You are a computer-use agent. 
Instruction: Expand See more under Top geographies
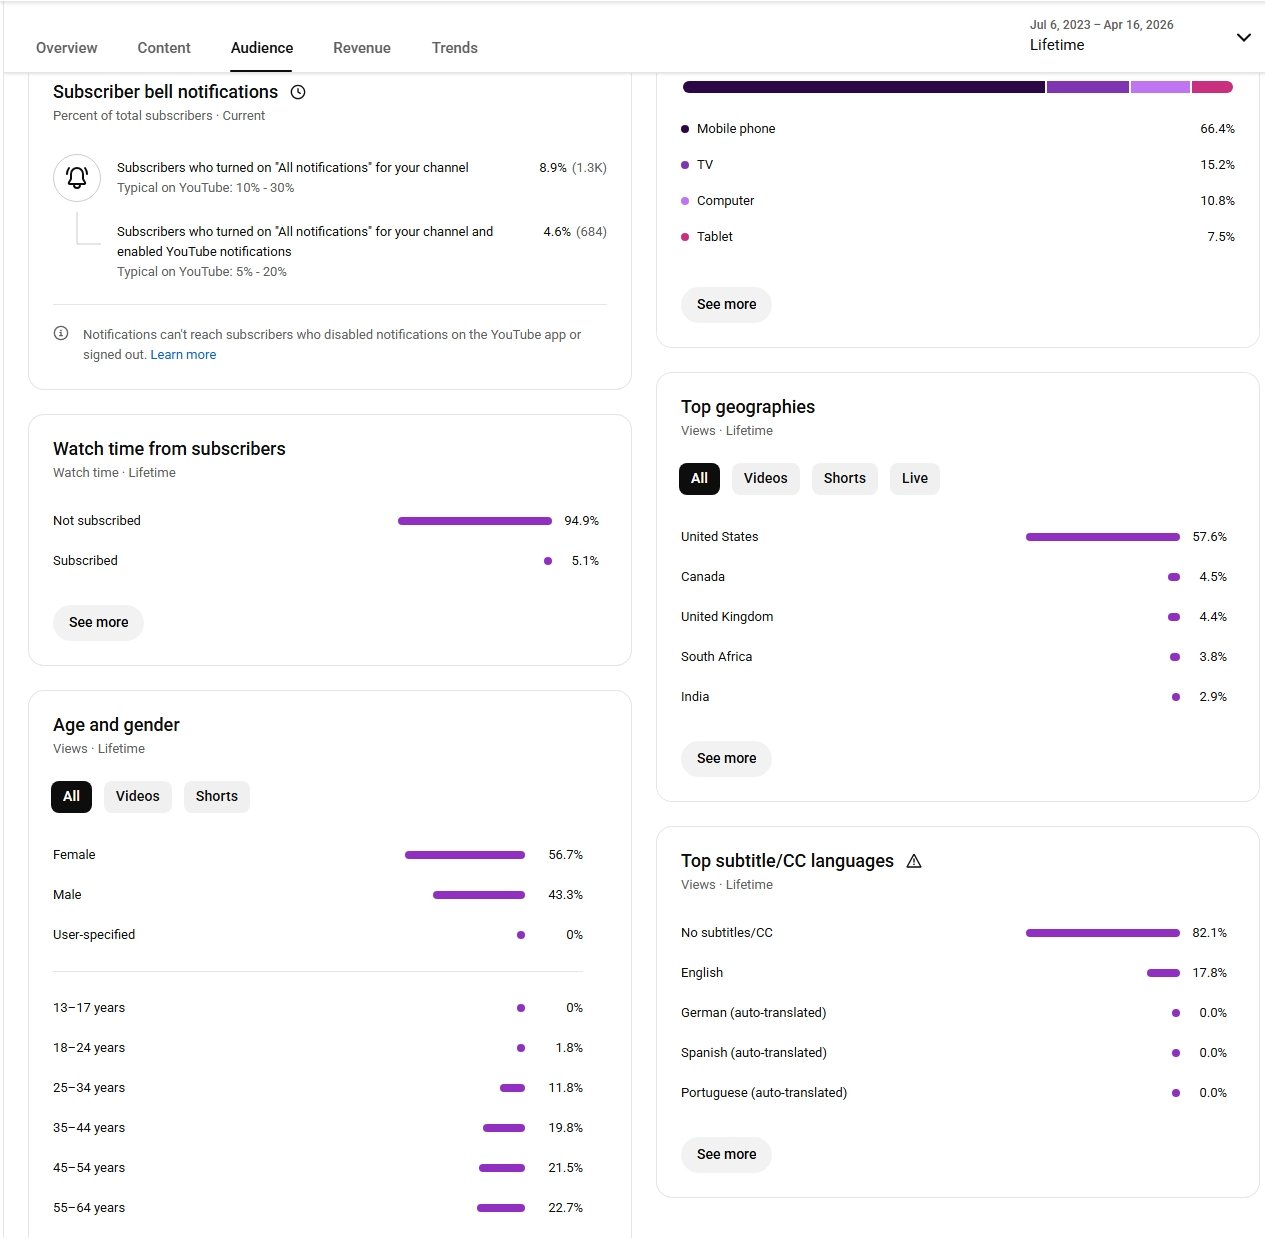coord(726,758)
